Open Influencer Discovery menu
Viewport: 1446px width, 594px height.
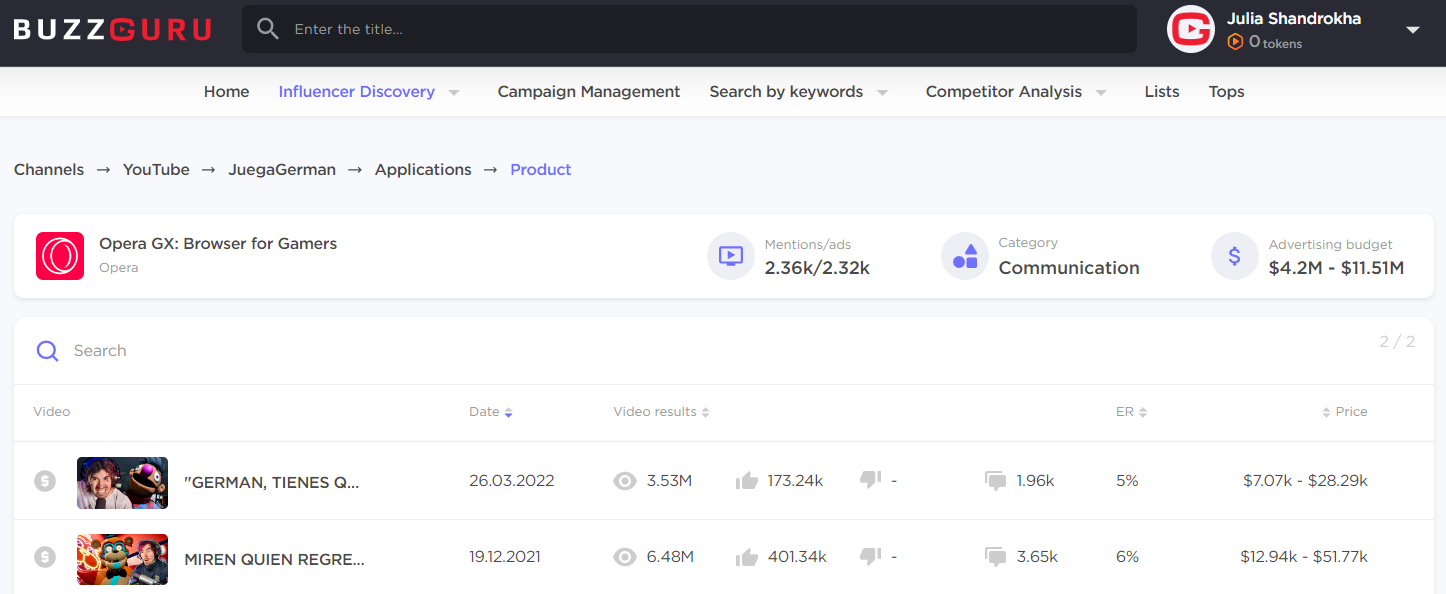coord(356,91)
